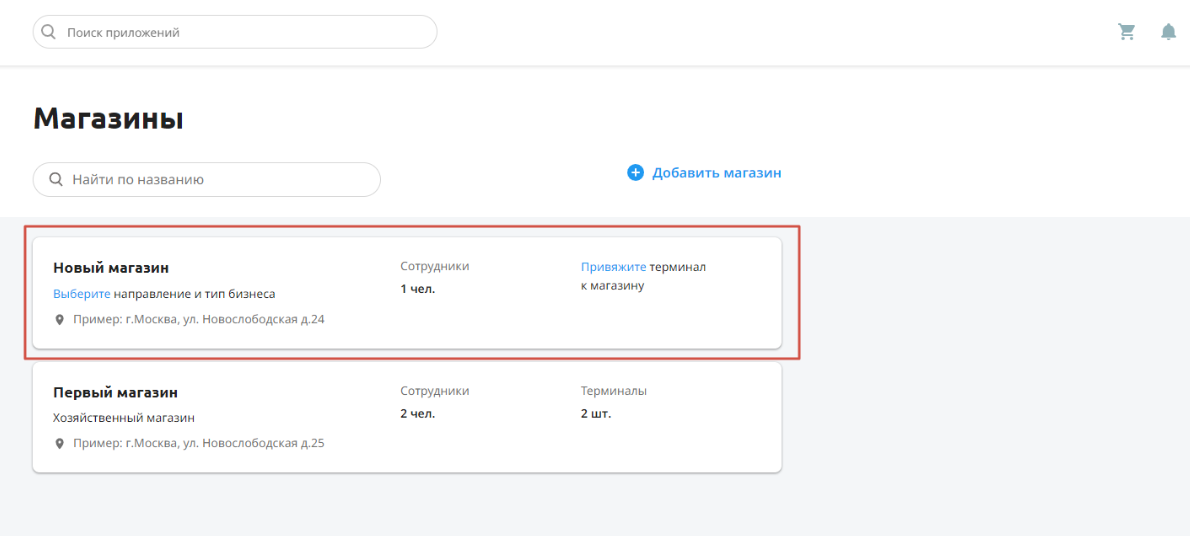Click the 2 чел. employees count
The width and height of the screenshot is (1190, 536).
pyautogui.click(x=417, y=415)
